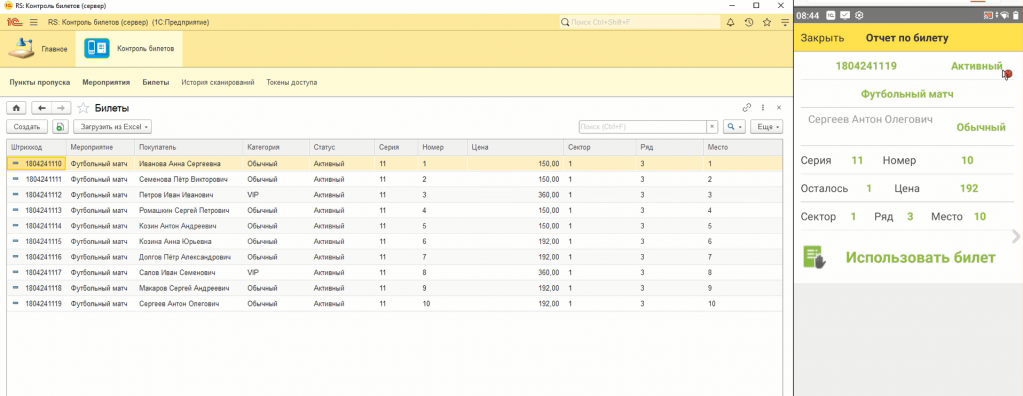Viewport: 1023px width, 396px height.
Task: Select ticket row 1804241119
Action: point(395,303)
